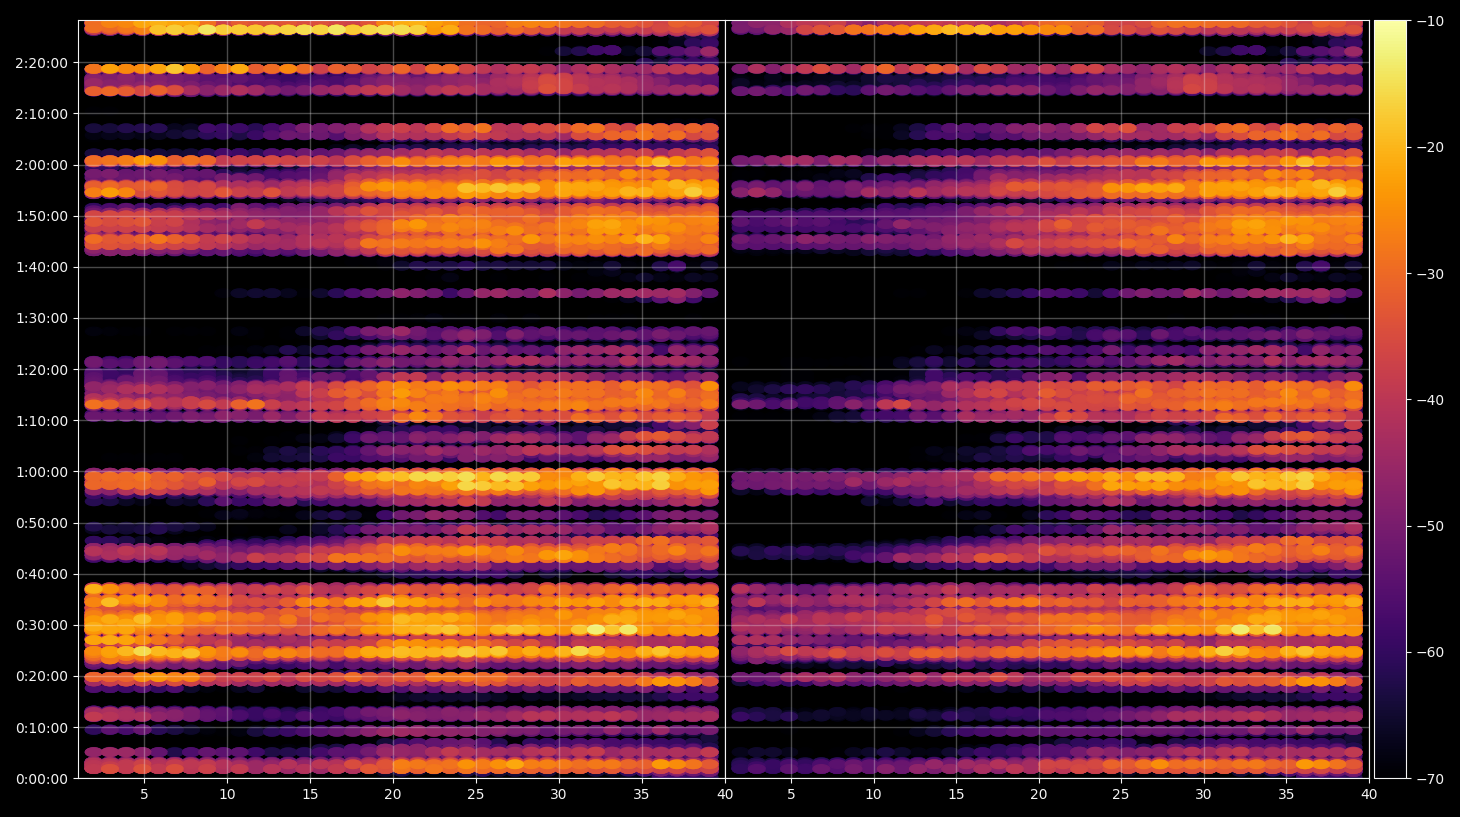Click the 1:20:00 time axis label
This screenshot has height=817, width=1460.
[42, 370]
